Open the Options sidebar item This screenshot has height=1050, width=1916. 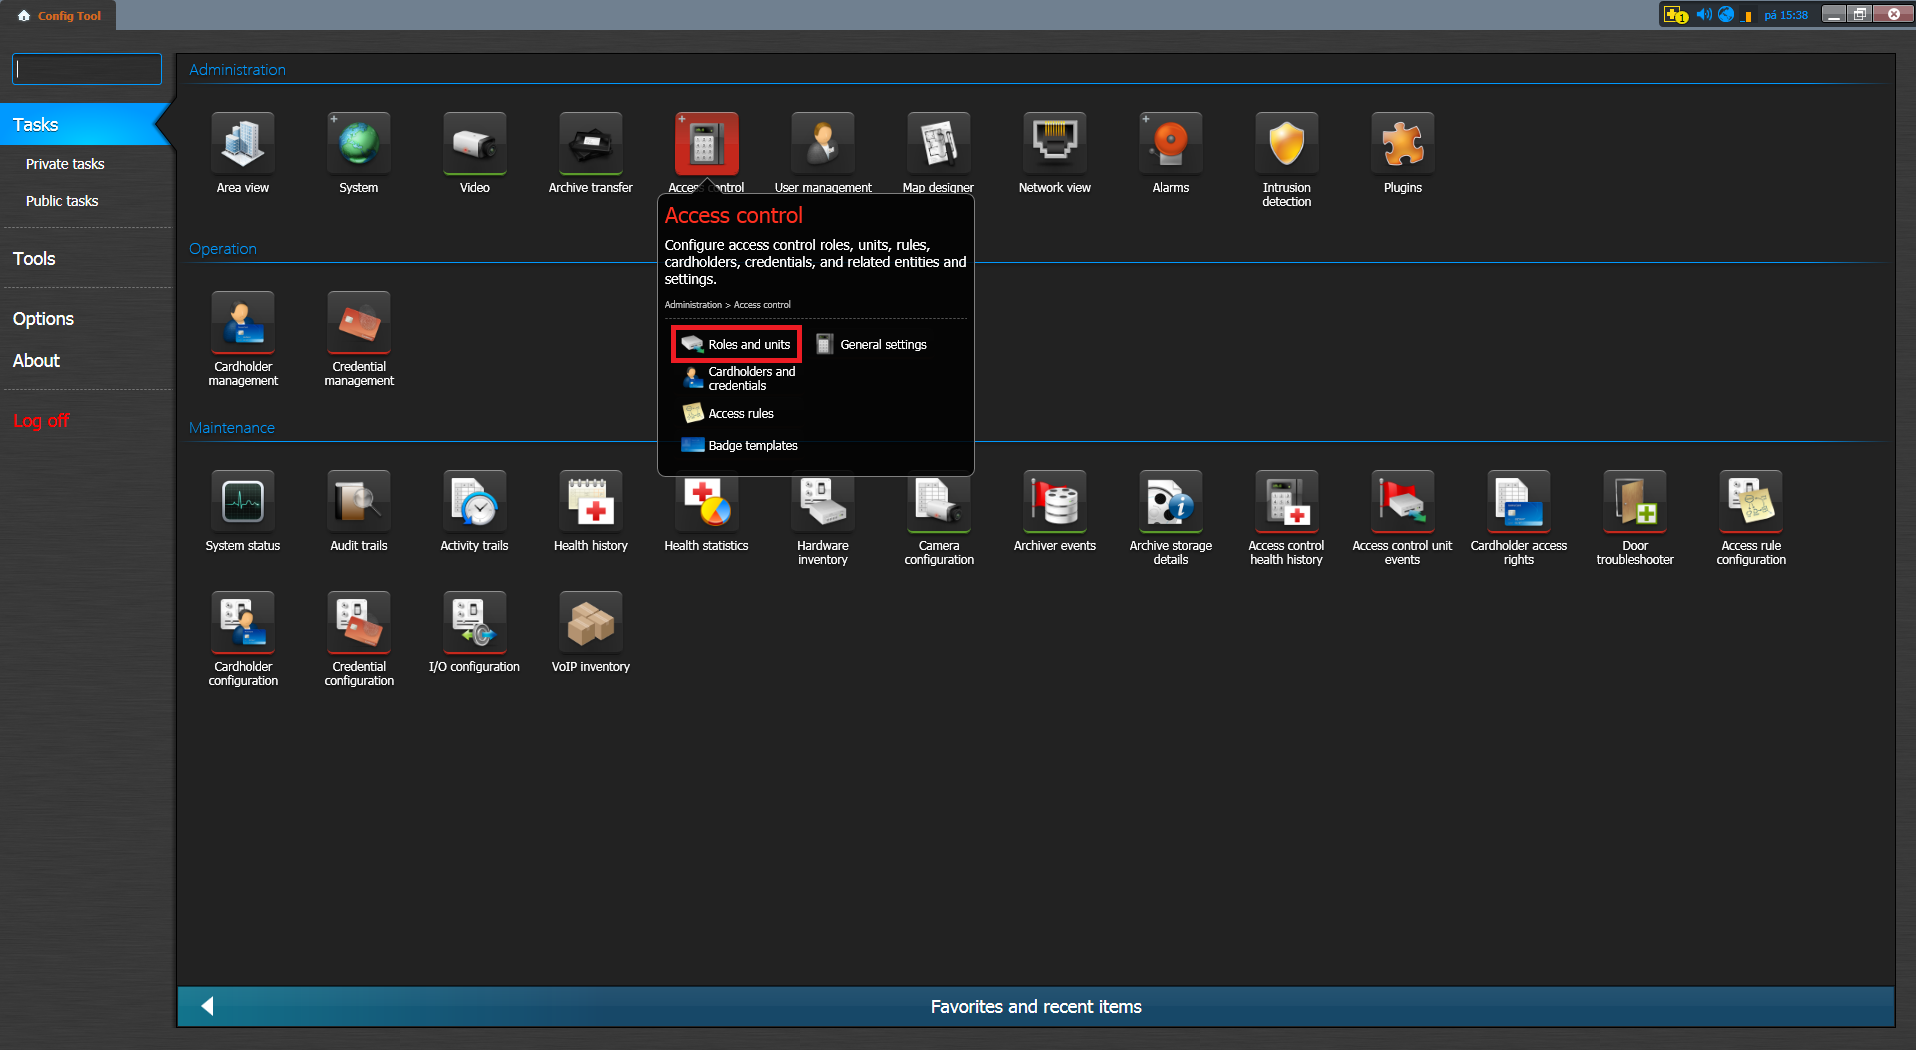tap(43, 319)
